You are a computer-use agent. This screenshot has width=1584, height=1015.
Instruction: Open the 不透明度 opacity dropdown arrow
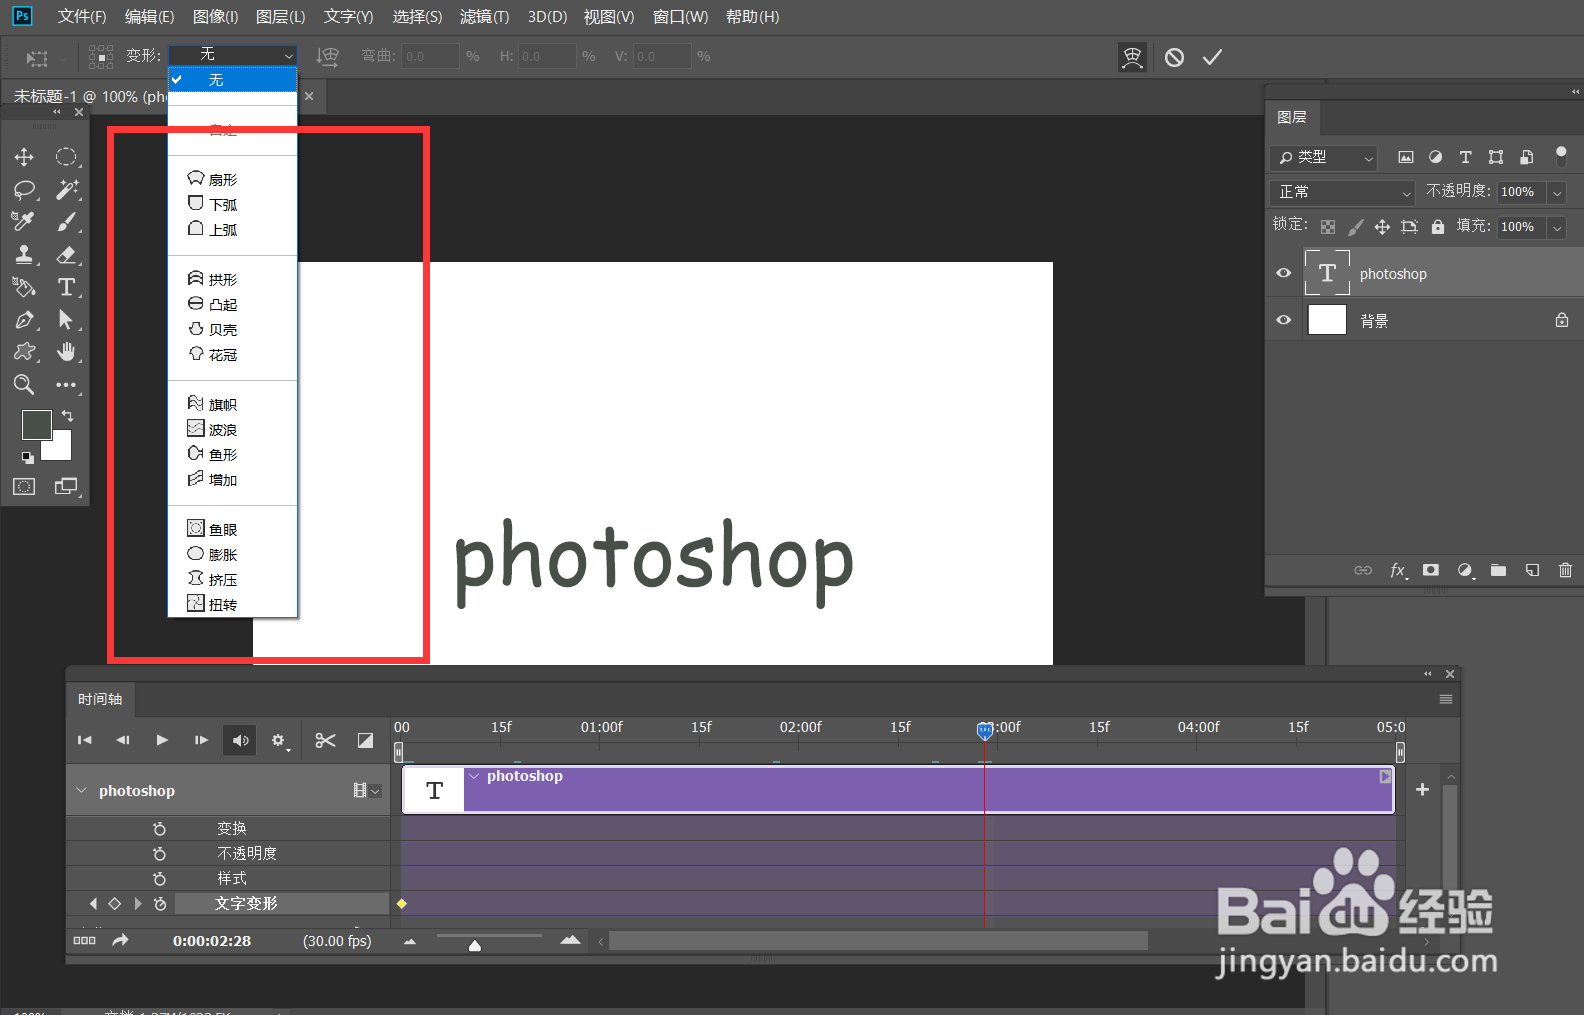click(1557, 192)
